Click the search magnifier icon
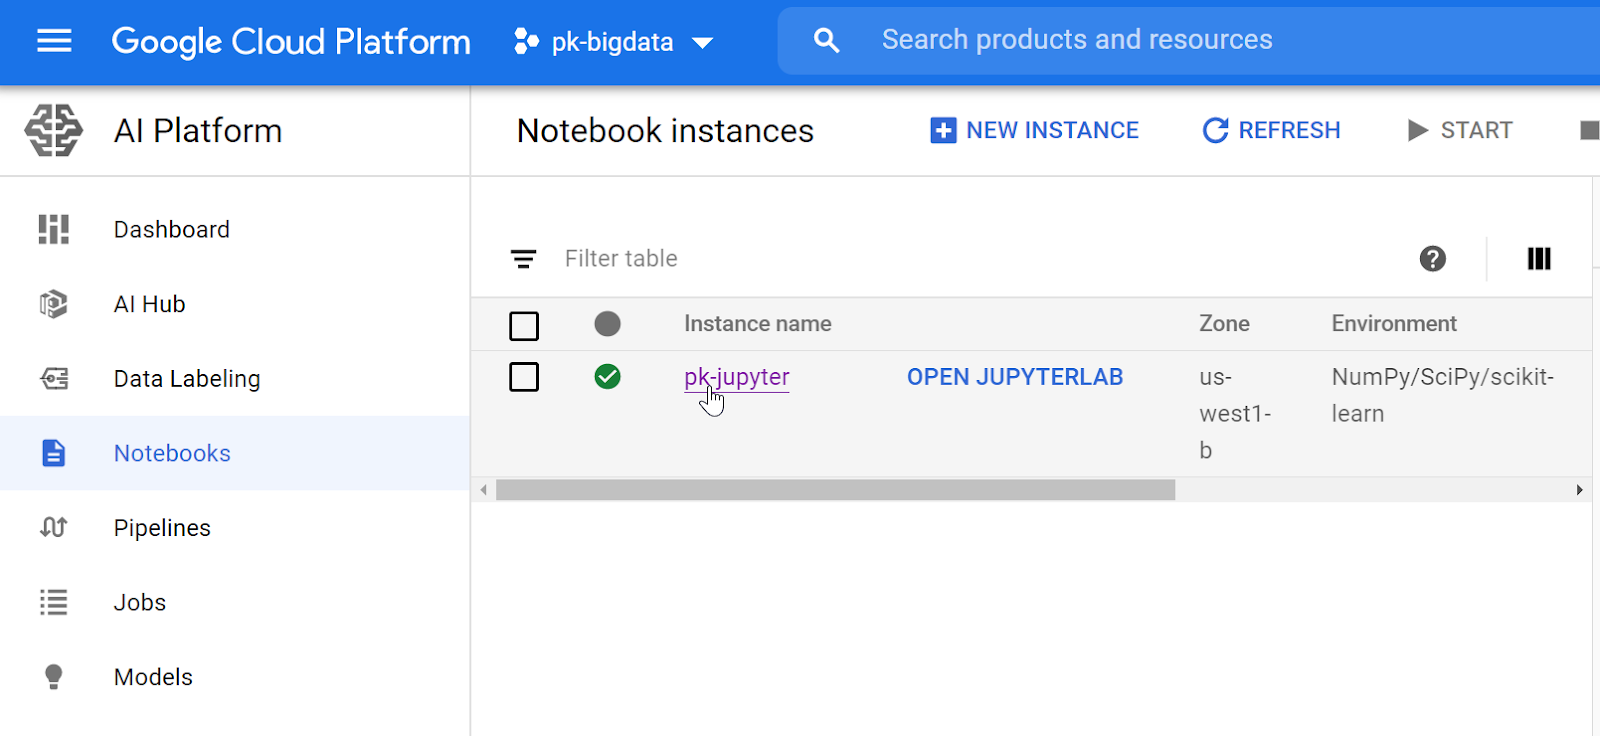Image resolution: width=1600 pixels, height=736 pixels. coord(826,40)
